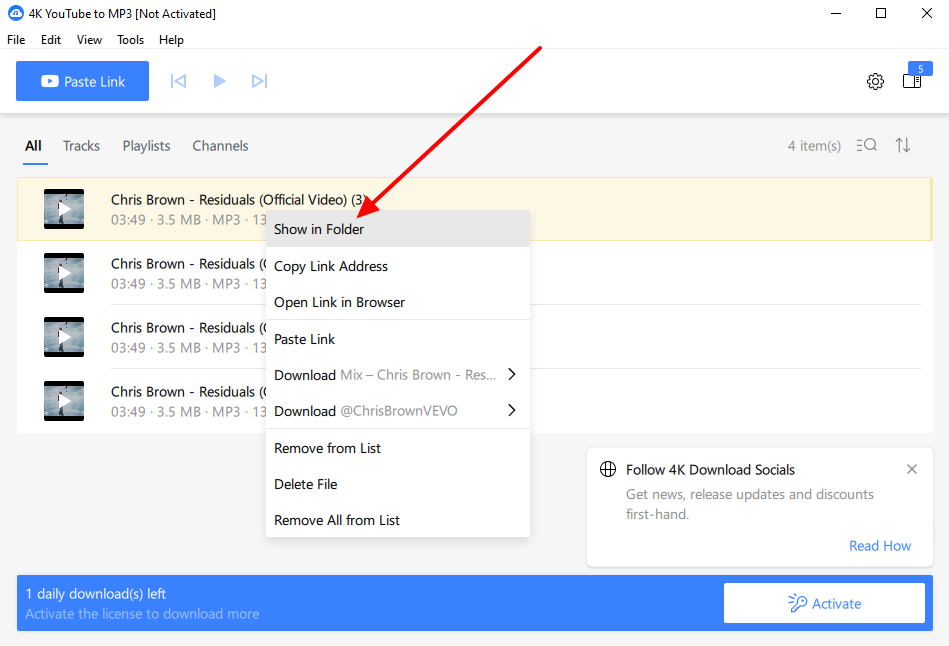Choose Delete File

click(398, 484)
